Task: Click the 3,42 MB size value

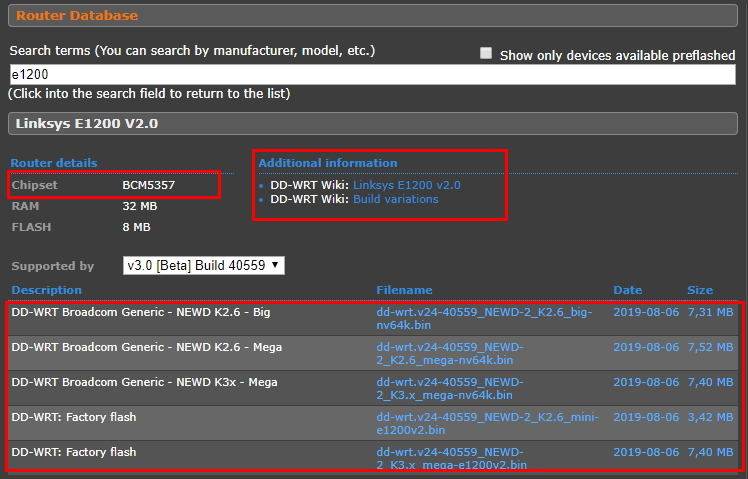Action: pyautogui.click(x=710, y=417)
